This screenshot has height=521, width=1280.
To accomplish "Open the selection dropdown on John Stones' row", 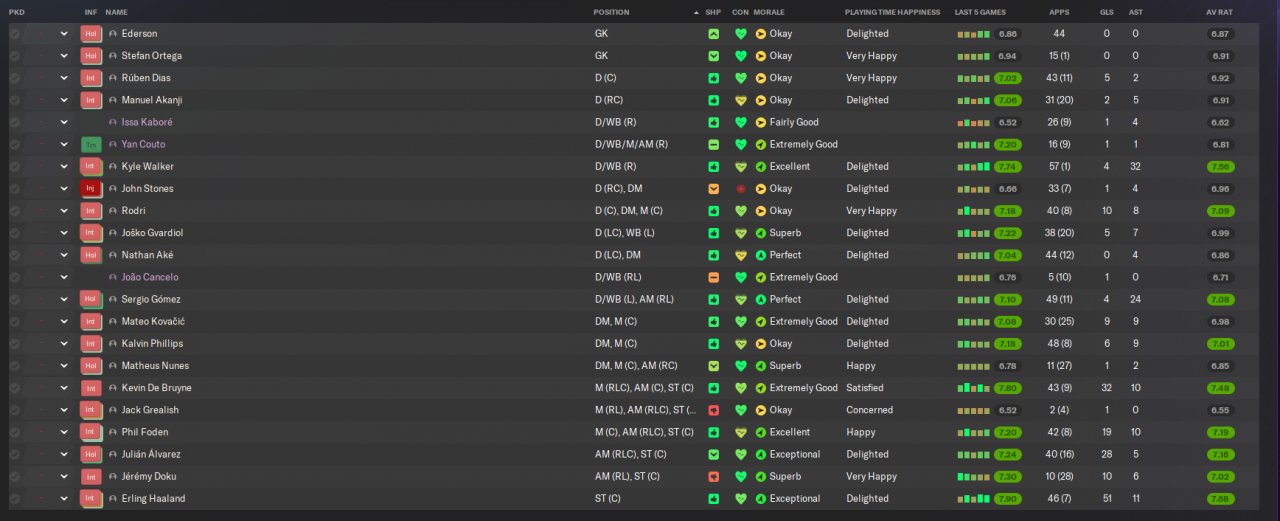I will pyautogui.click(x=64, y=188).
